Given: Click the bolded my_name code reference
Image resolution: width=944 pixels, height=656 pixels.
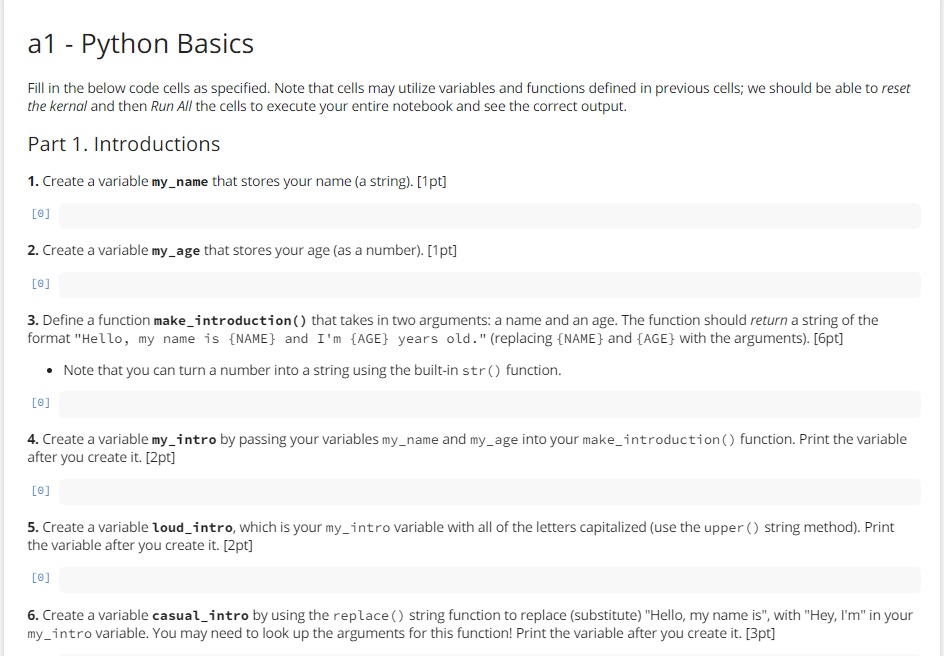Looking at the screenshot, I should pos(182,181).
